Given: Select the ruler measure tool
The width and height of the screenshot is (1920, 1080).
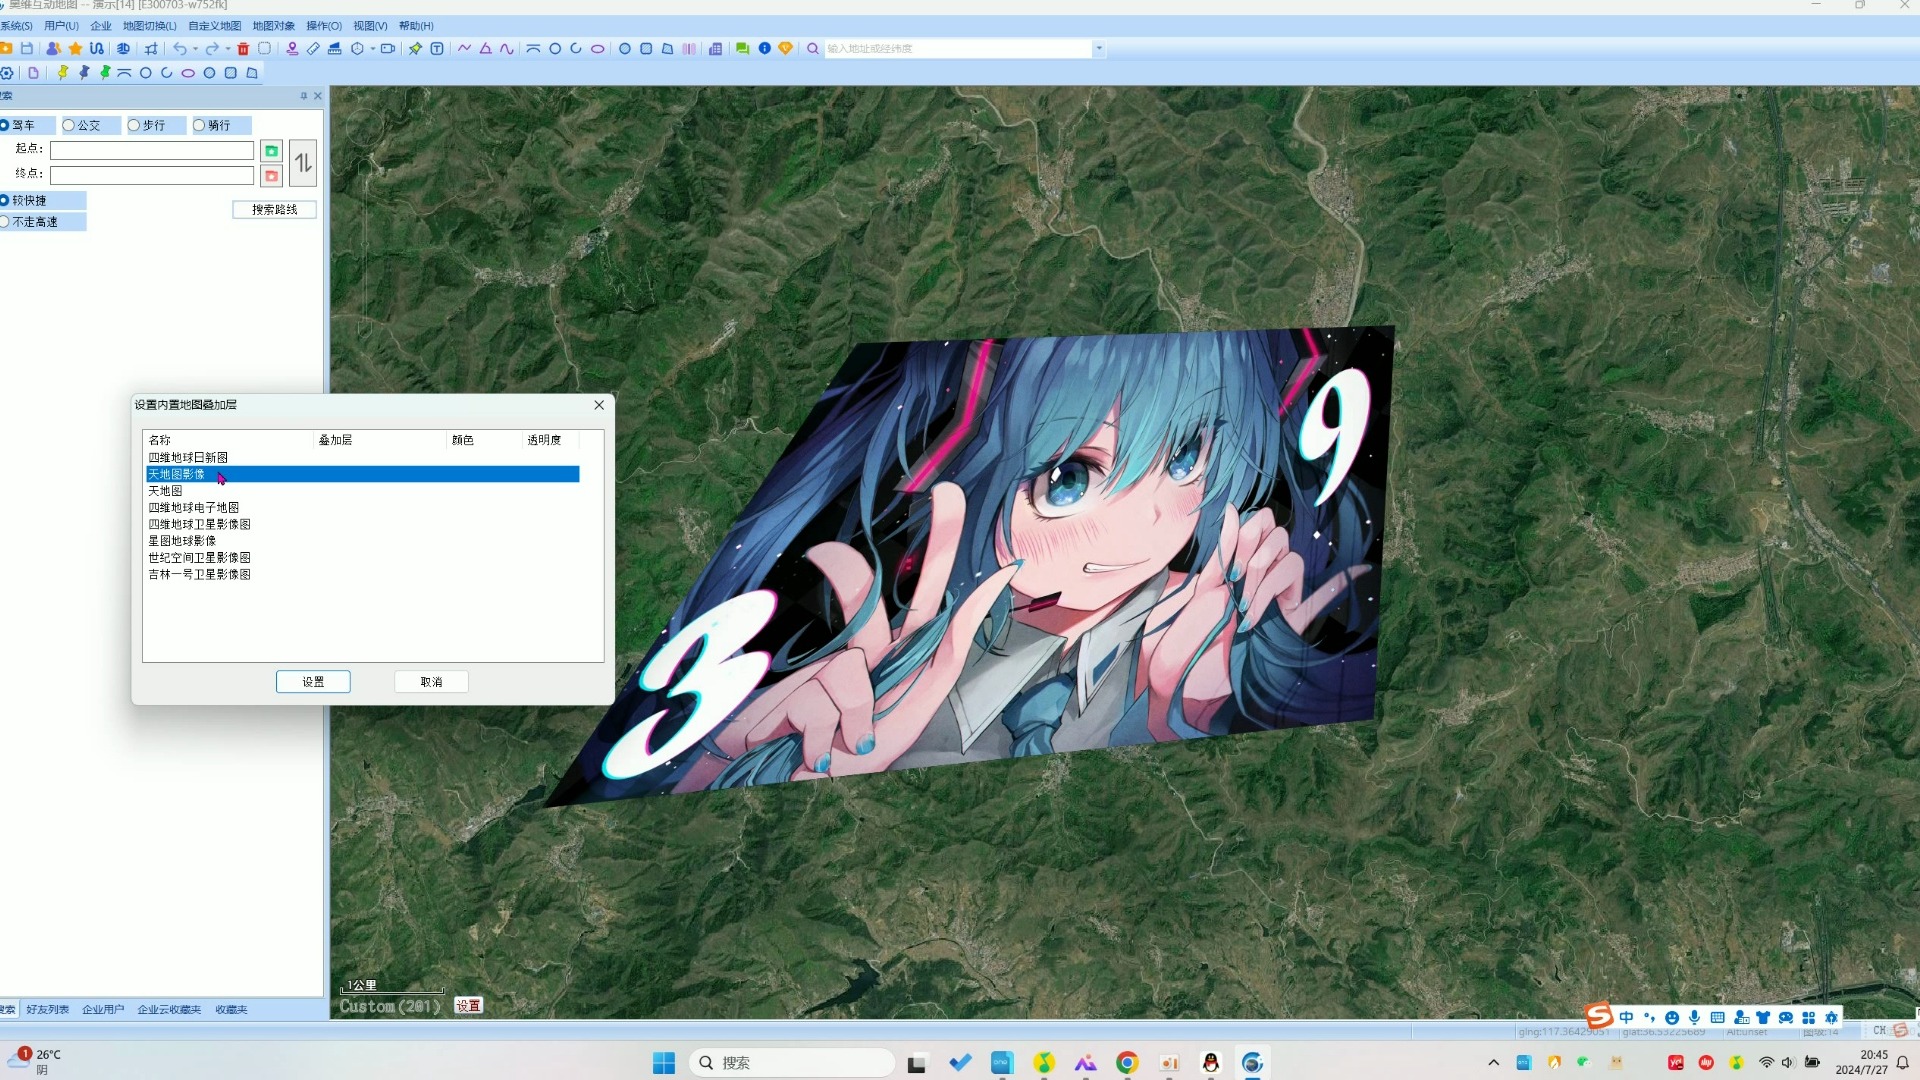Looking at the screenshot, I should pos(313,48).
